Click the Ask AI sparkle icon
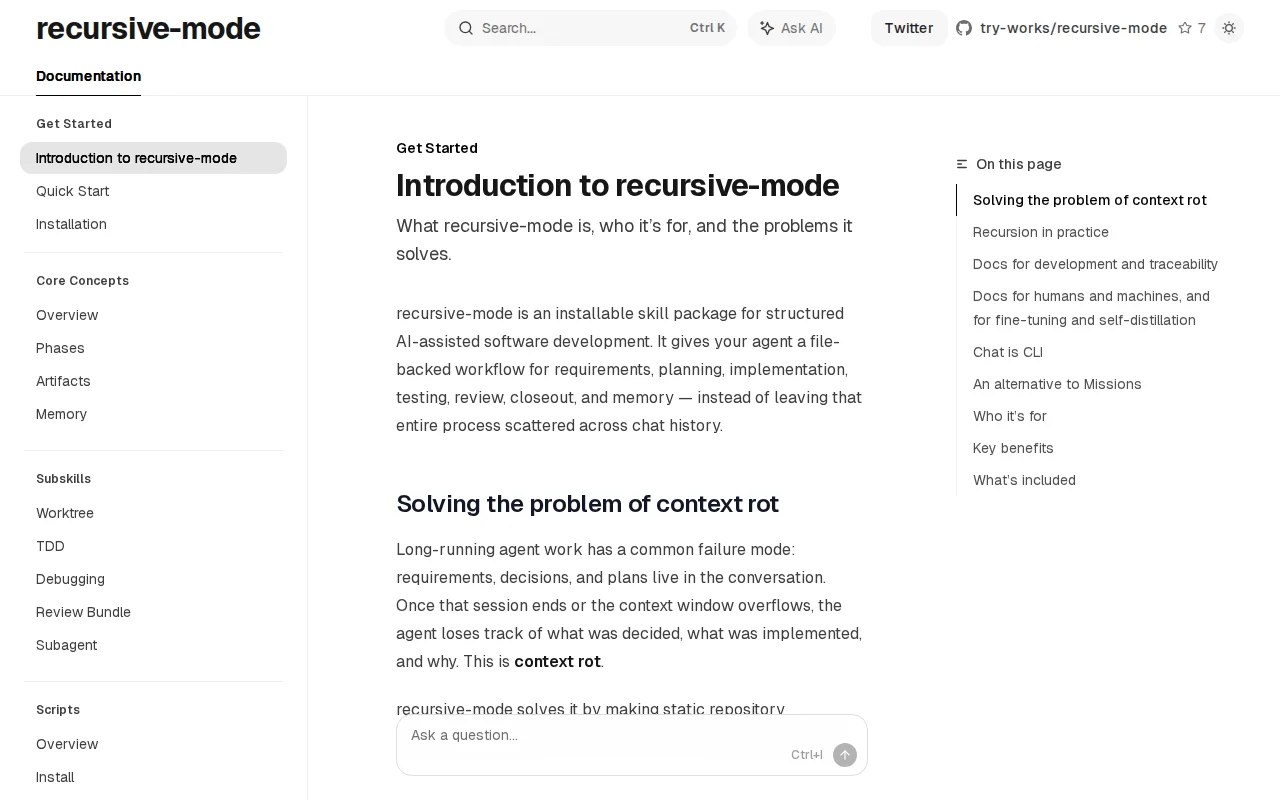The height and width of the screenshot is (800, 1280). tap(767, 28)
